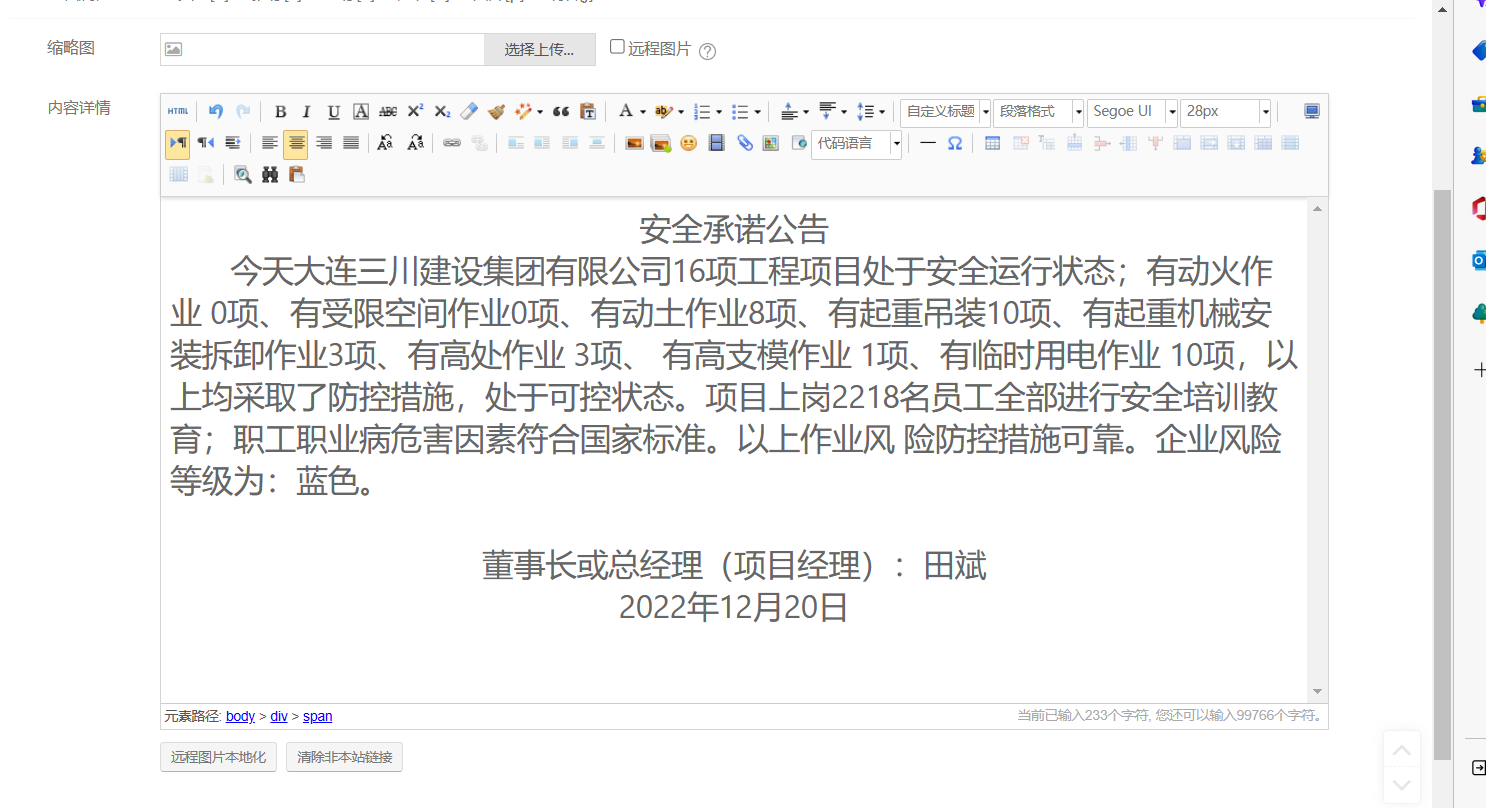Image resolution: width=1486 pixels, height=808 pixels.
Task: Insert a video
Action: click(716, 143)
